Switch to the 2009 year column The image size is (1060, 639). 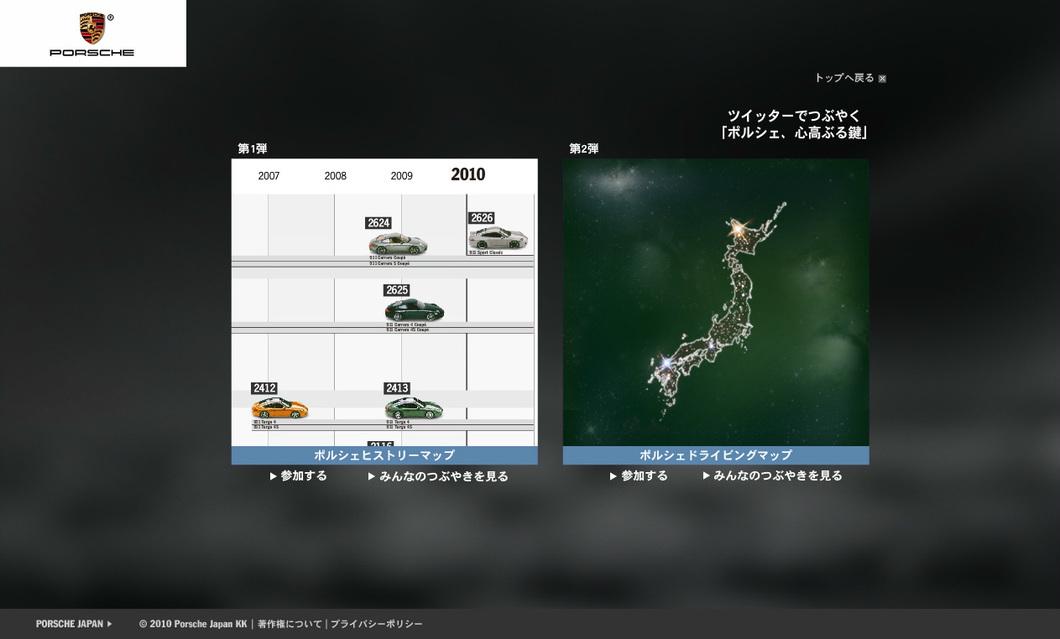point(401,176)
